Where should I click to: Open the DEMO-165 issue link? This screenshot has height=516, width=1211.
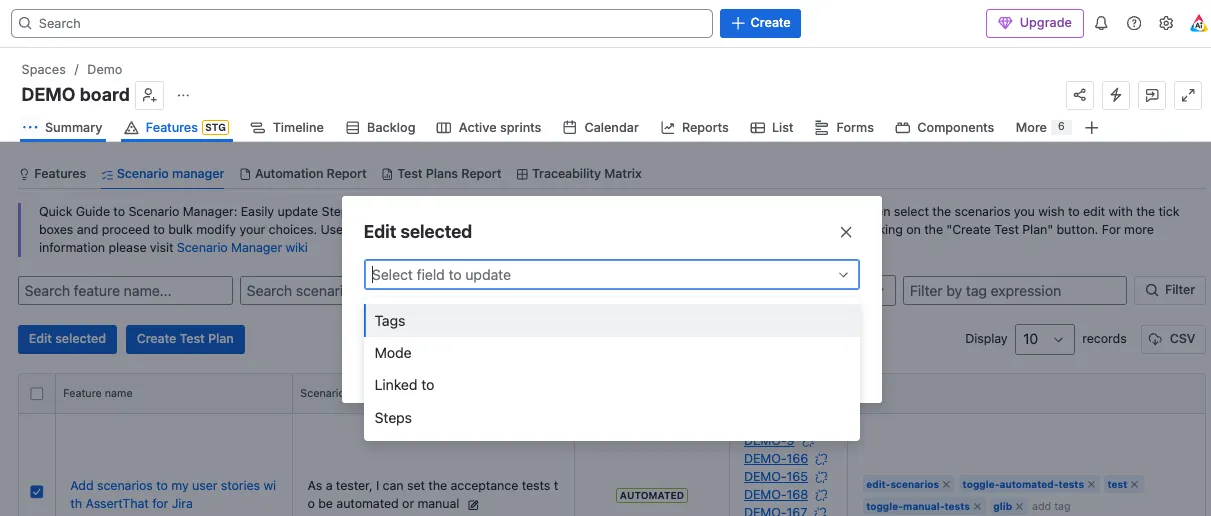coord(776,477)
